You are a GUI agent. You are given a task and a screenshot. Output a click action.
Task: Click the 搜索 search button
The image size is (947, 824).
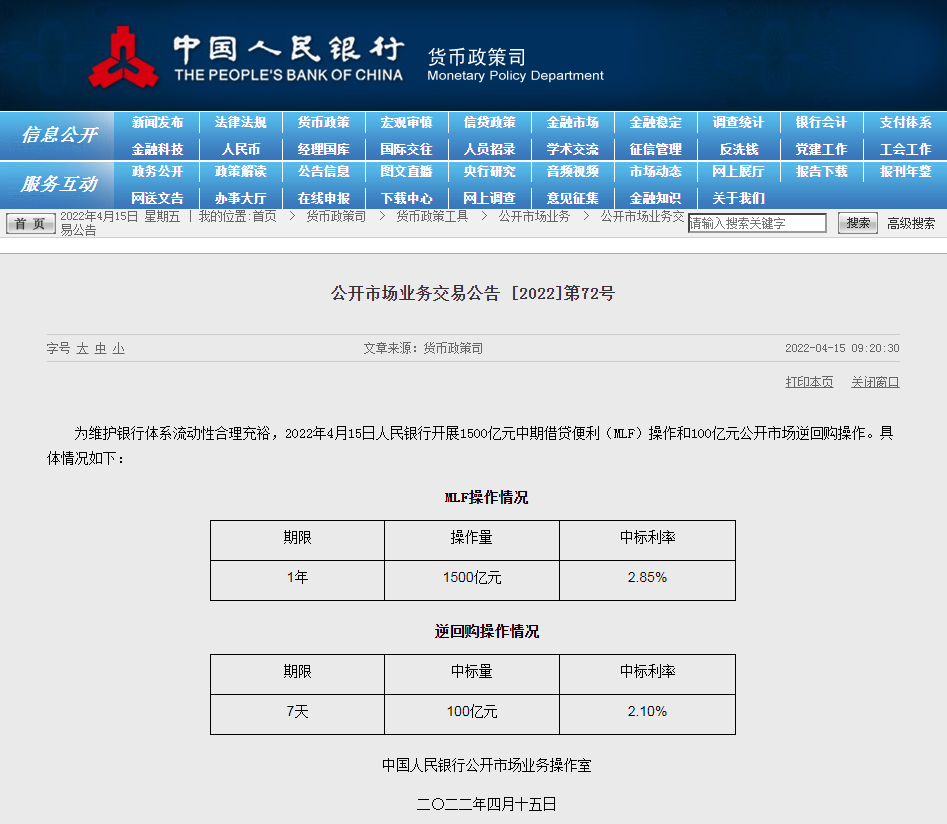tap(858, 223)
